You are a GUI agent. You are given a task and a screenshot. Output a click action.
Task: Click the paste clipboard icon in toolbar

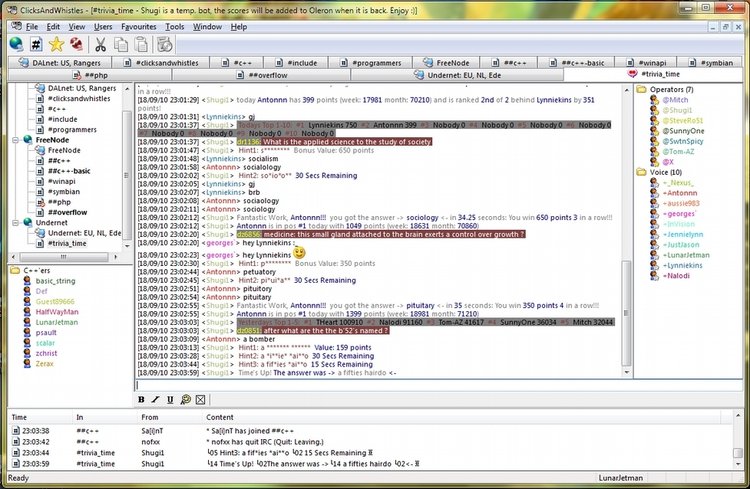(139, 44)
